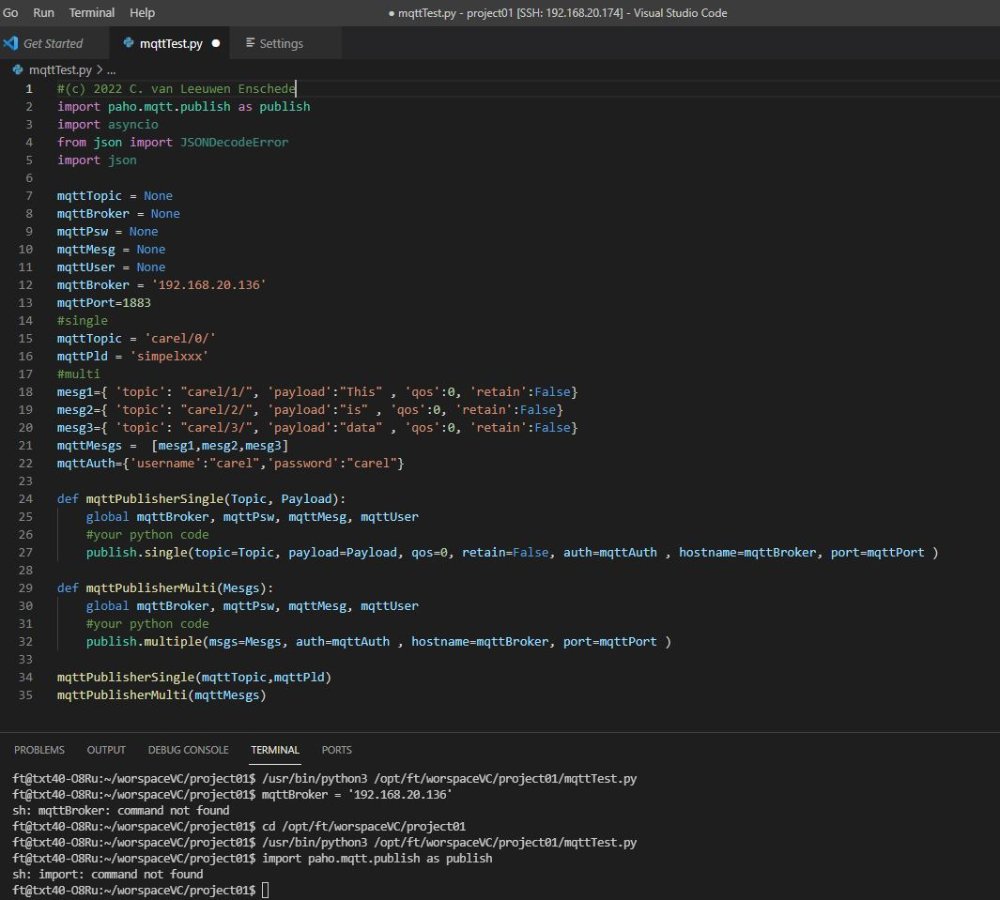
Task: Click the Settings tab list icon
Action: (250, 43)
